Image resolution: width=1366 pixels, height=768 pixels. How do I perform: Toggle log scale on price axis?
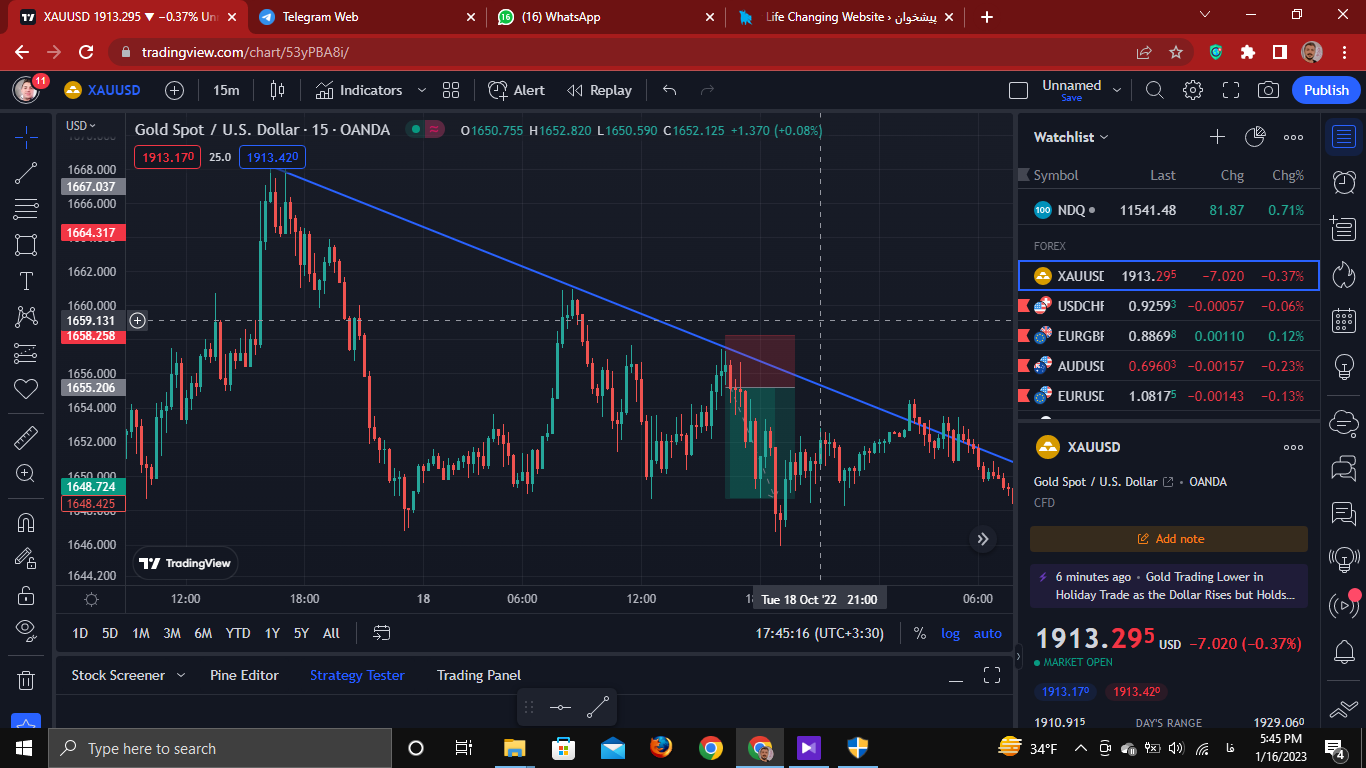tap(950, 633)
